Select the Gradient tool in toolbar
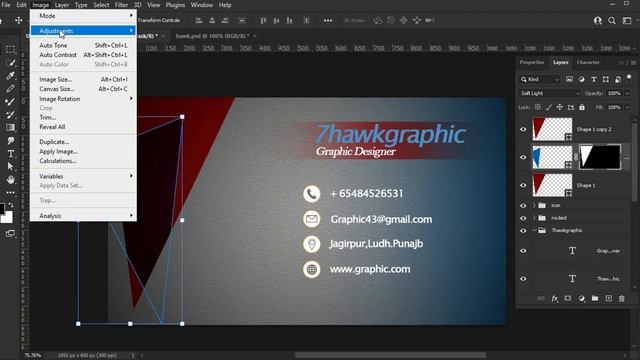This screenshot has width=640, height=360. (x=11, y=128)
